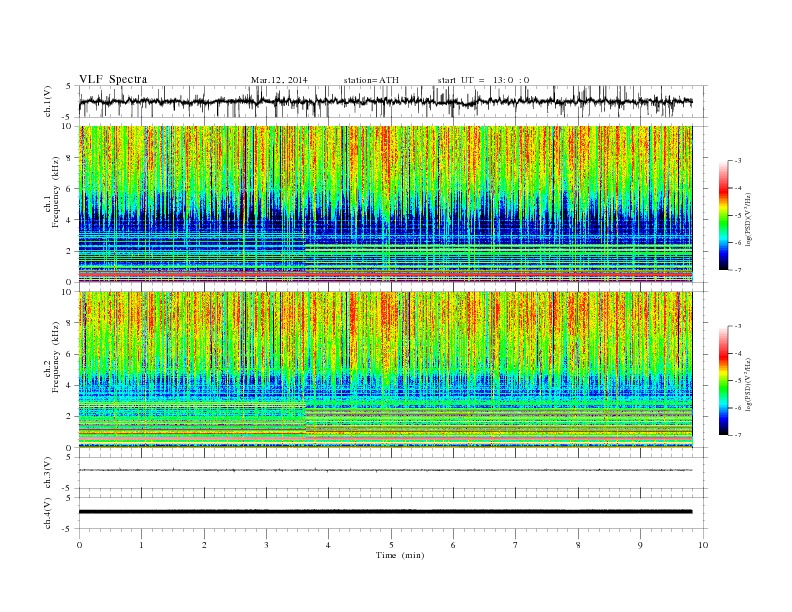Click the thin ch.3 voltage trace
Viewport: 792px width, 612px height.
pos(385,470)
